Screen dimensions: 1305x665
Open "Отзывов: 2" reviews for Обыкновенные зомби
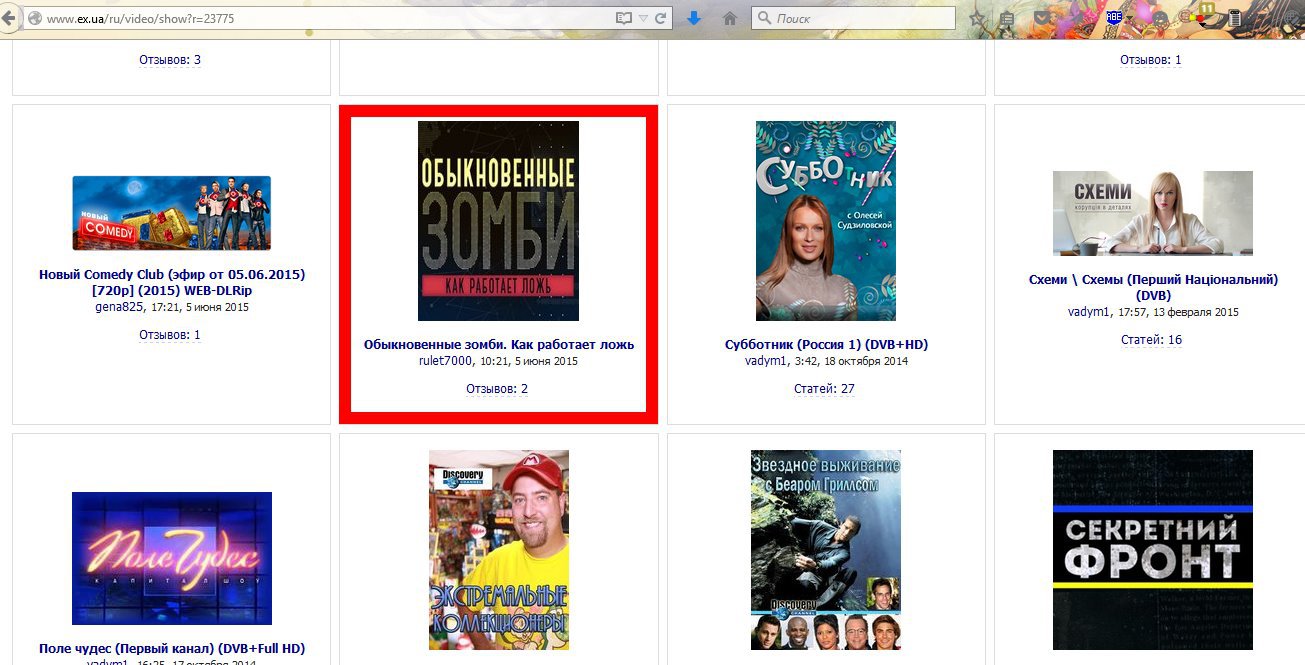[497, 389]
